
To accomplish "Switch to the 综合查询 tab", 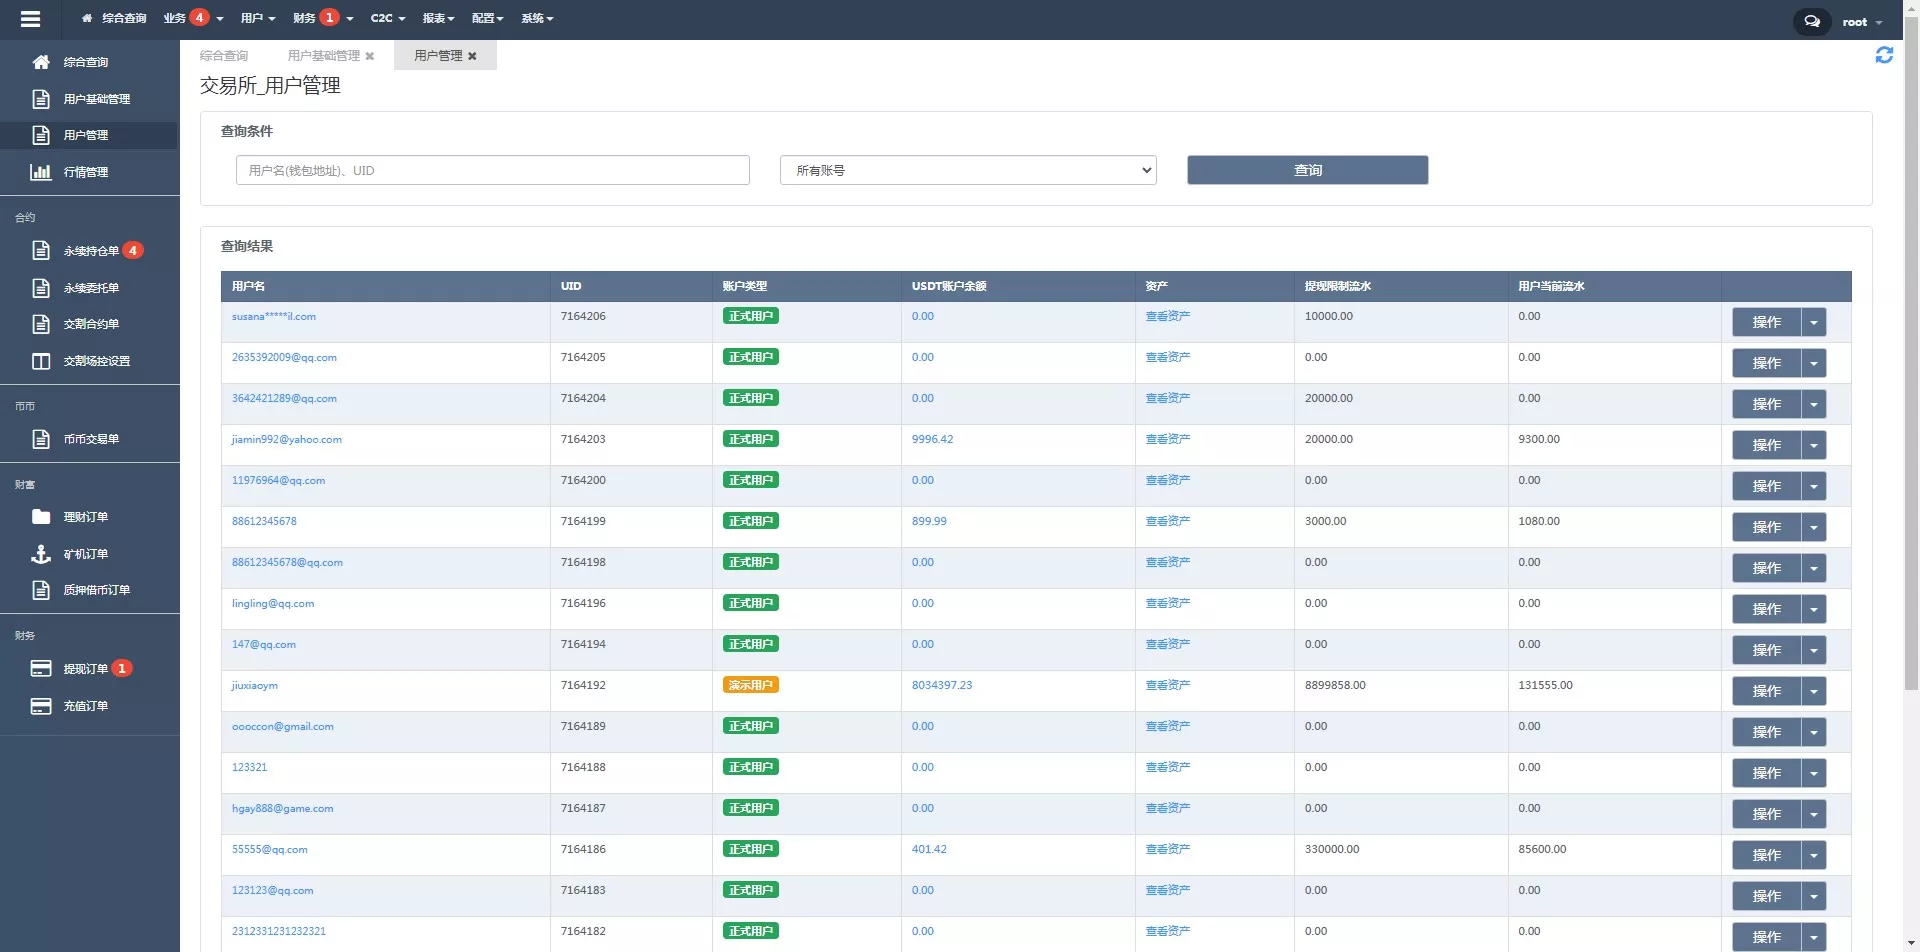I will click(224, 56).
